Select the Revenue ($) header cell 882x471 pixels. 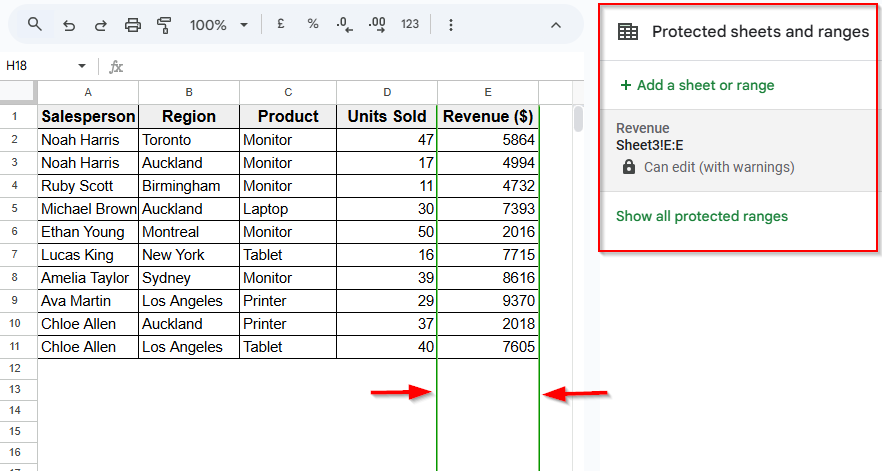click(488, 116)
